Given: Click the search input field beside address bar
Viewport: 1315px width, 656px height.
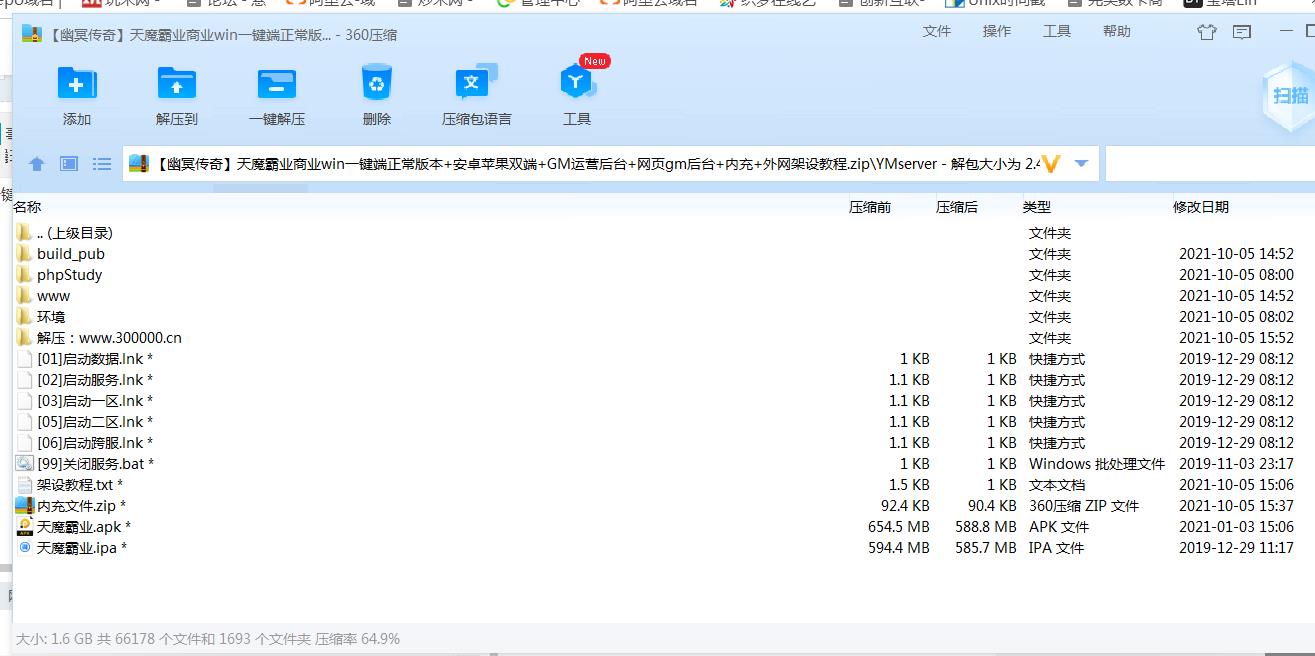Looking at the screenshot, I should point(1210,164).
